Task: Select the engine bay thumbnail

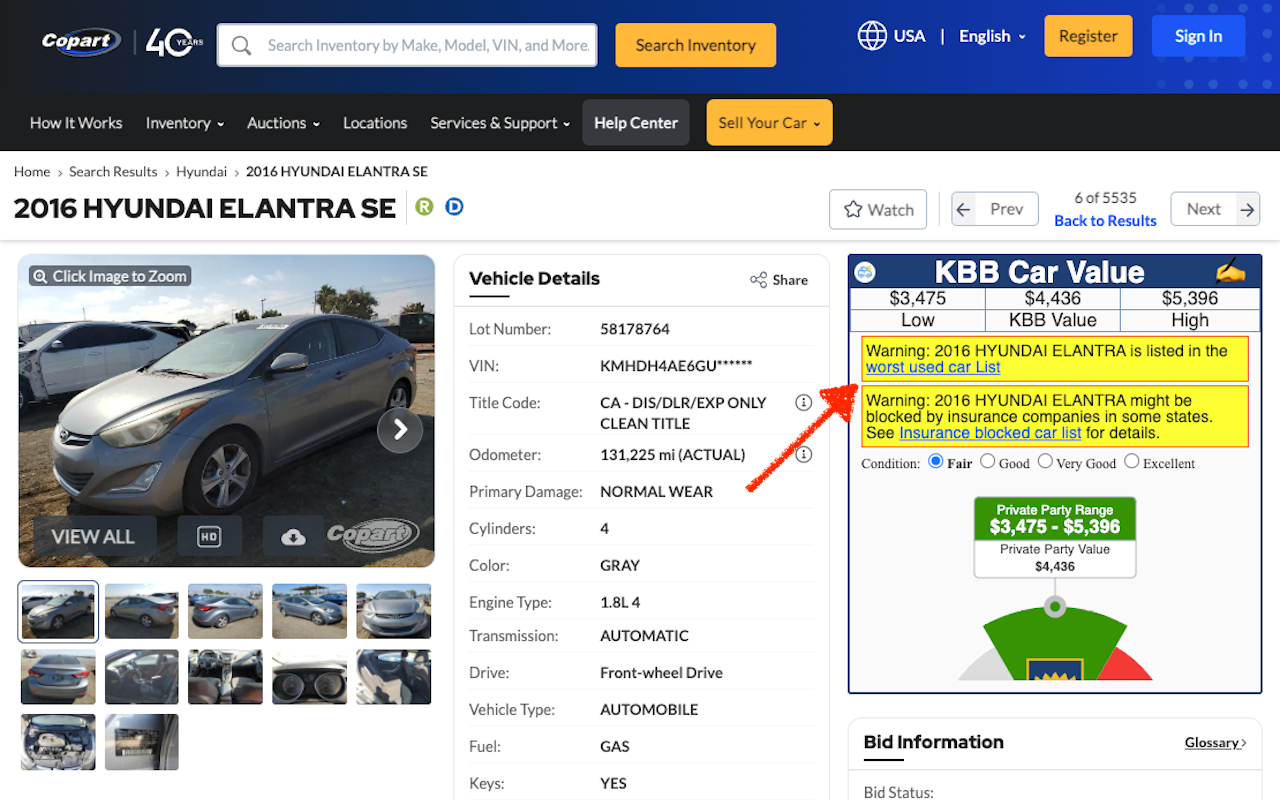Action: coord(58,742)
